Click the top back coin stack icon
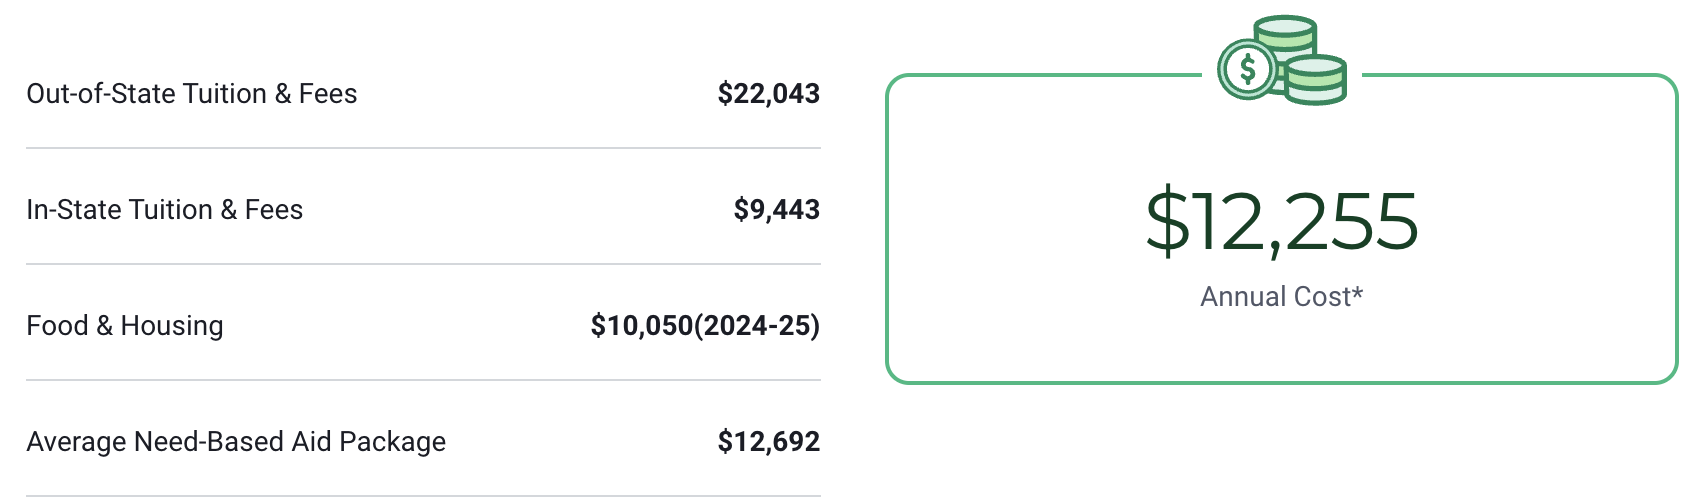 click(1286, 32)
